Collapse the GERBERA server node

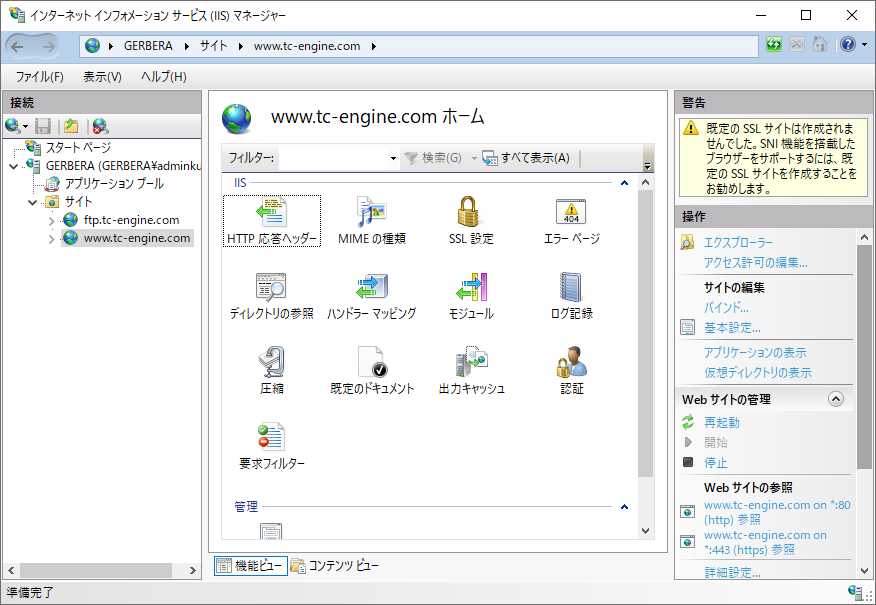(14, 166)
